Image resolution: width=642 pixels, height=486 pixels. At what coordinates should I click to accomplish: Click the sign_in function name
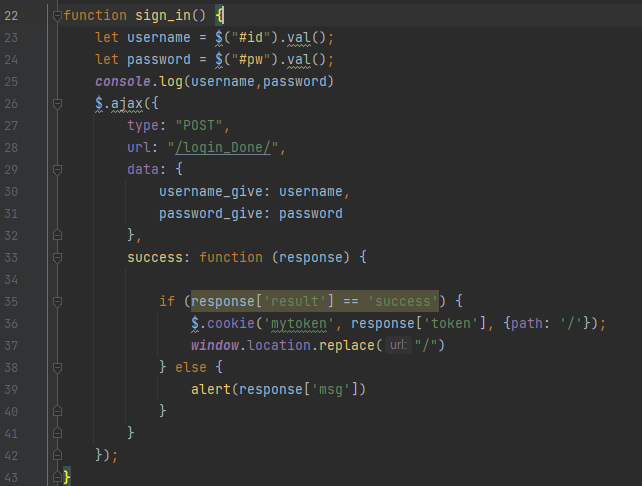pyautogui.click(x=163, y=16)
